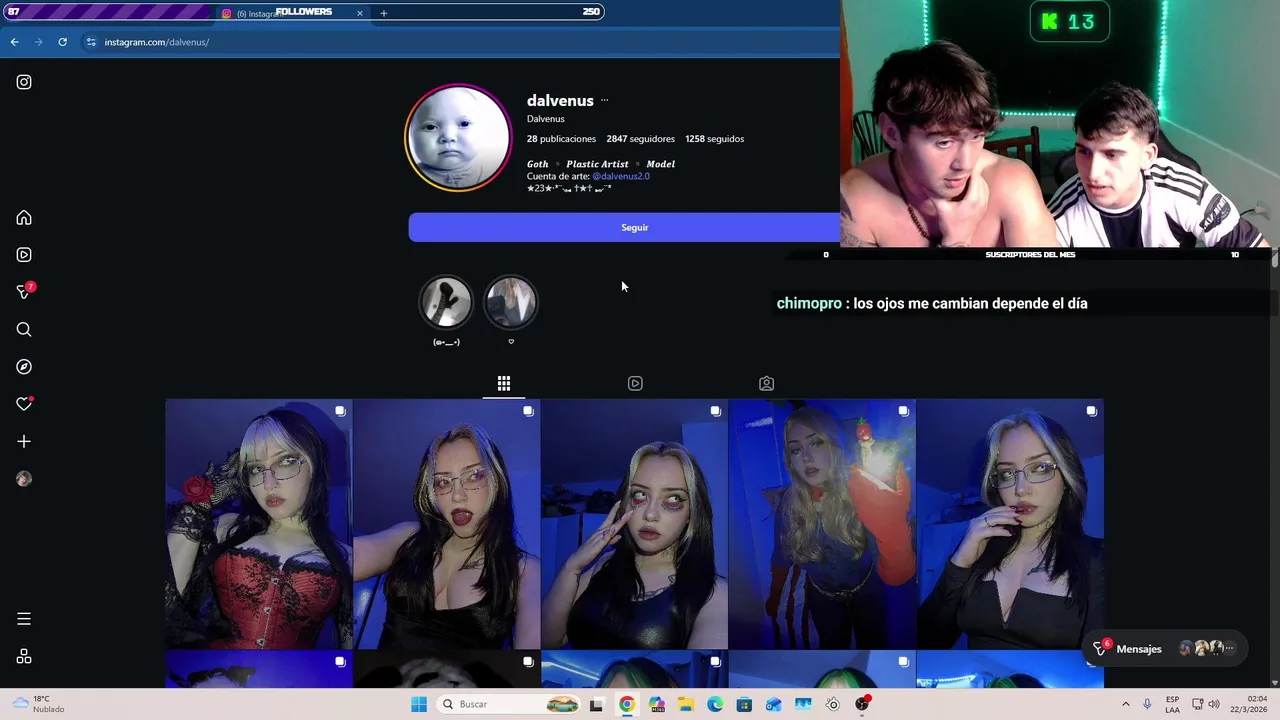The width and height of the screenshot is (1280, 720).
Task: Click the browser back arrow
Action: [x=14, y=42]
